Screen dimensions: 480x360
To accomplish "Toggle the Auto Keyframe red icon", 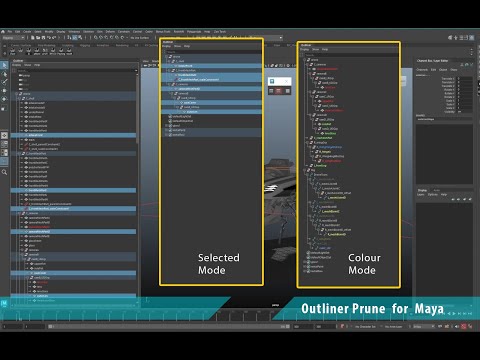I will point(463,326).
